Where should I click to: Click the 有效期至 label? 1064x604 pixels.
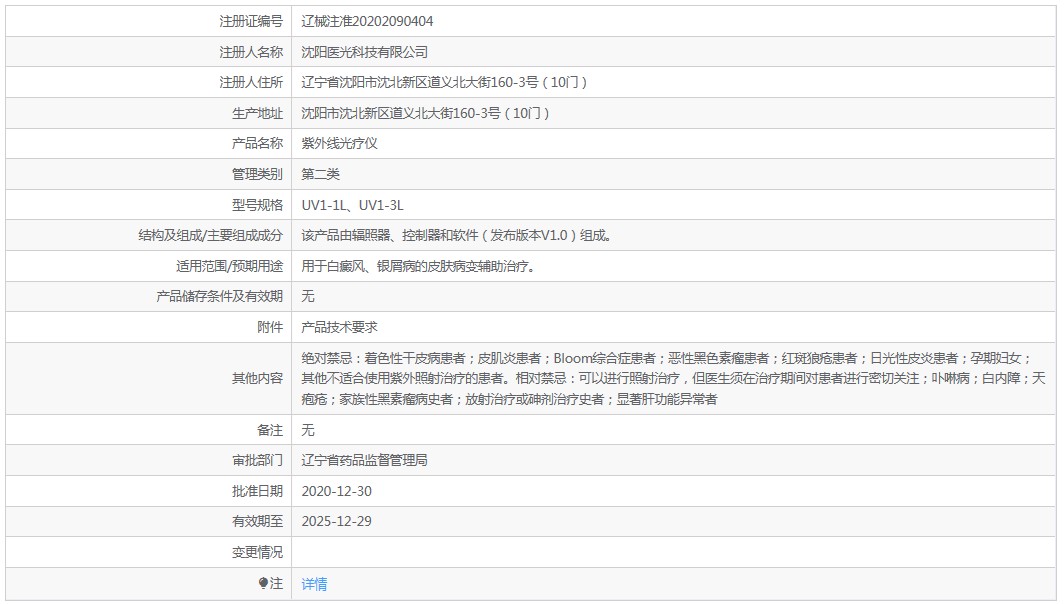[257, 521]
